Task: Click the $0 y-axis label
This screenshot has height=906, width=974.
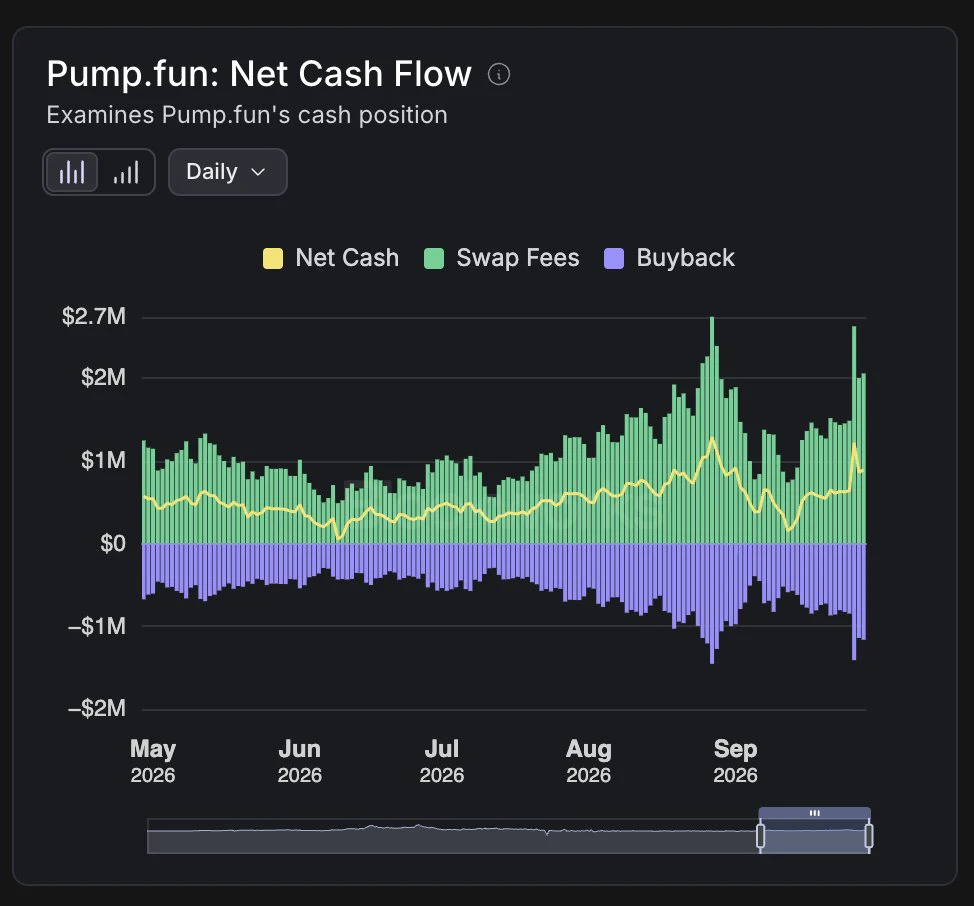Action: [x=112, y=543]
